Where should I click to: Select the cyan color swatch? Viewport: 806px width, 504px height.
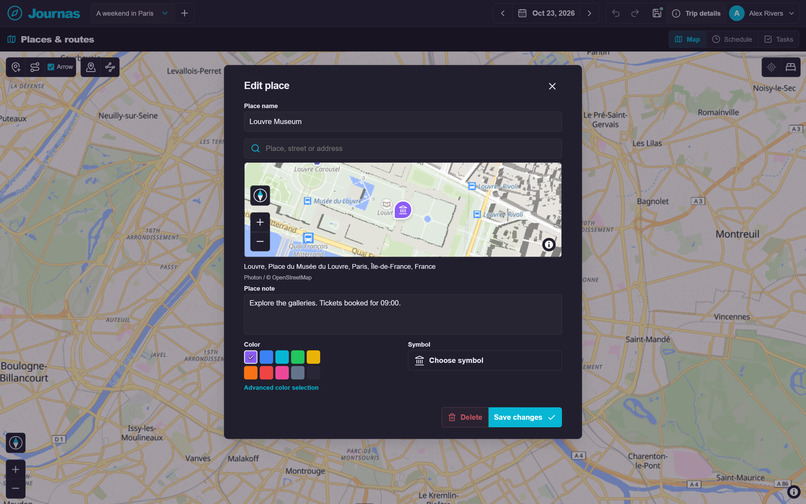pyautogui.click(x=282, y=357)
